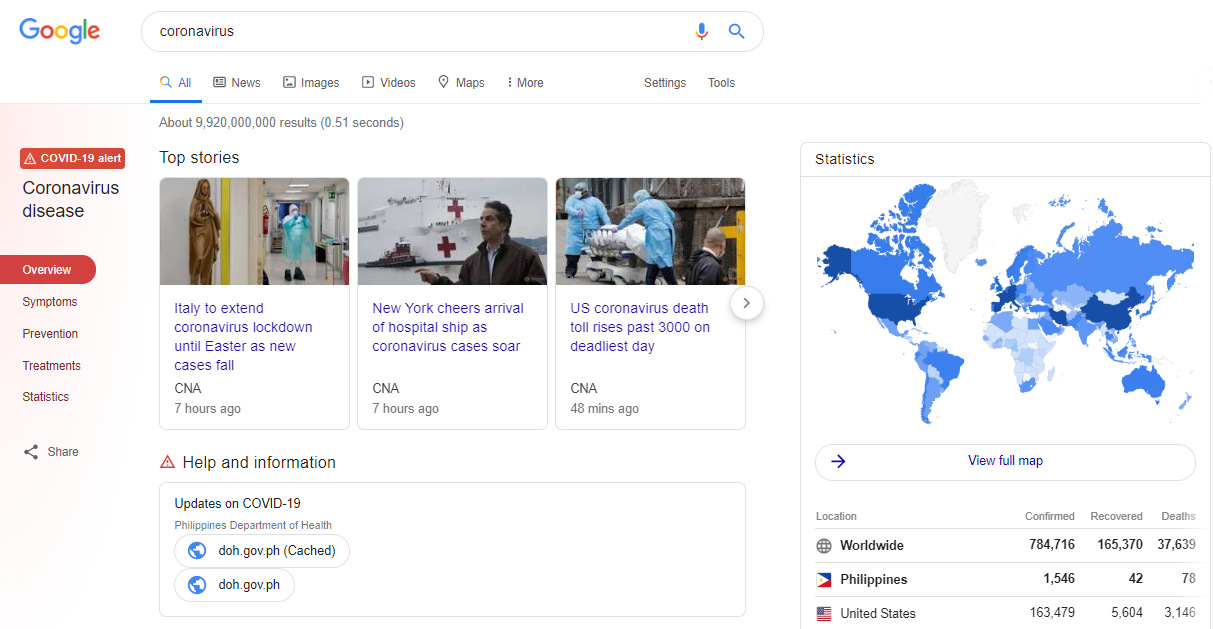Switch to the Images tab

[x=311, y=83]
